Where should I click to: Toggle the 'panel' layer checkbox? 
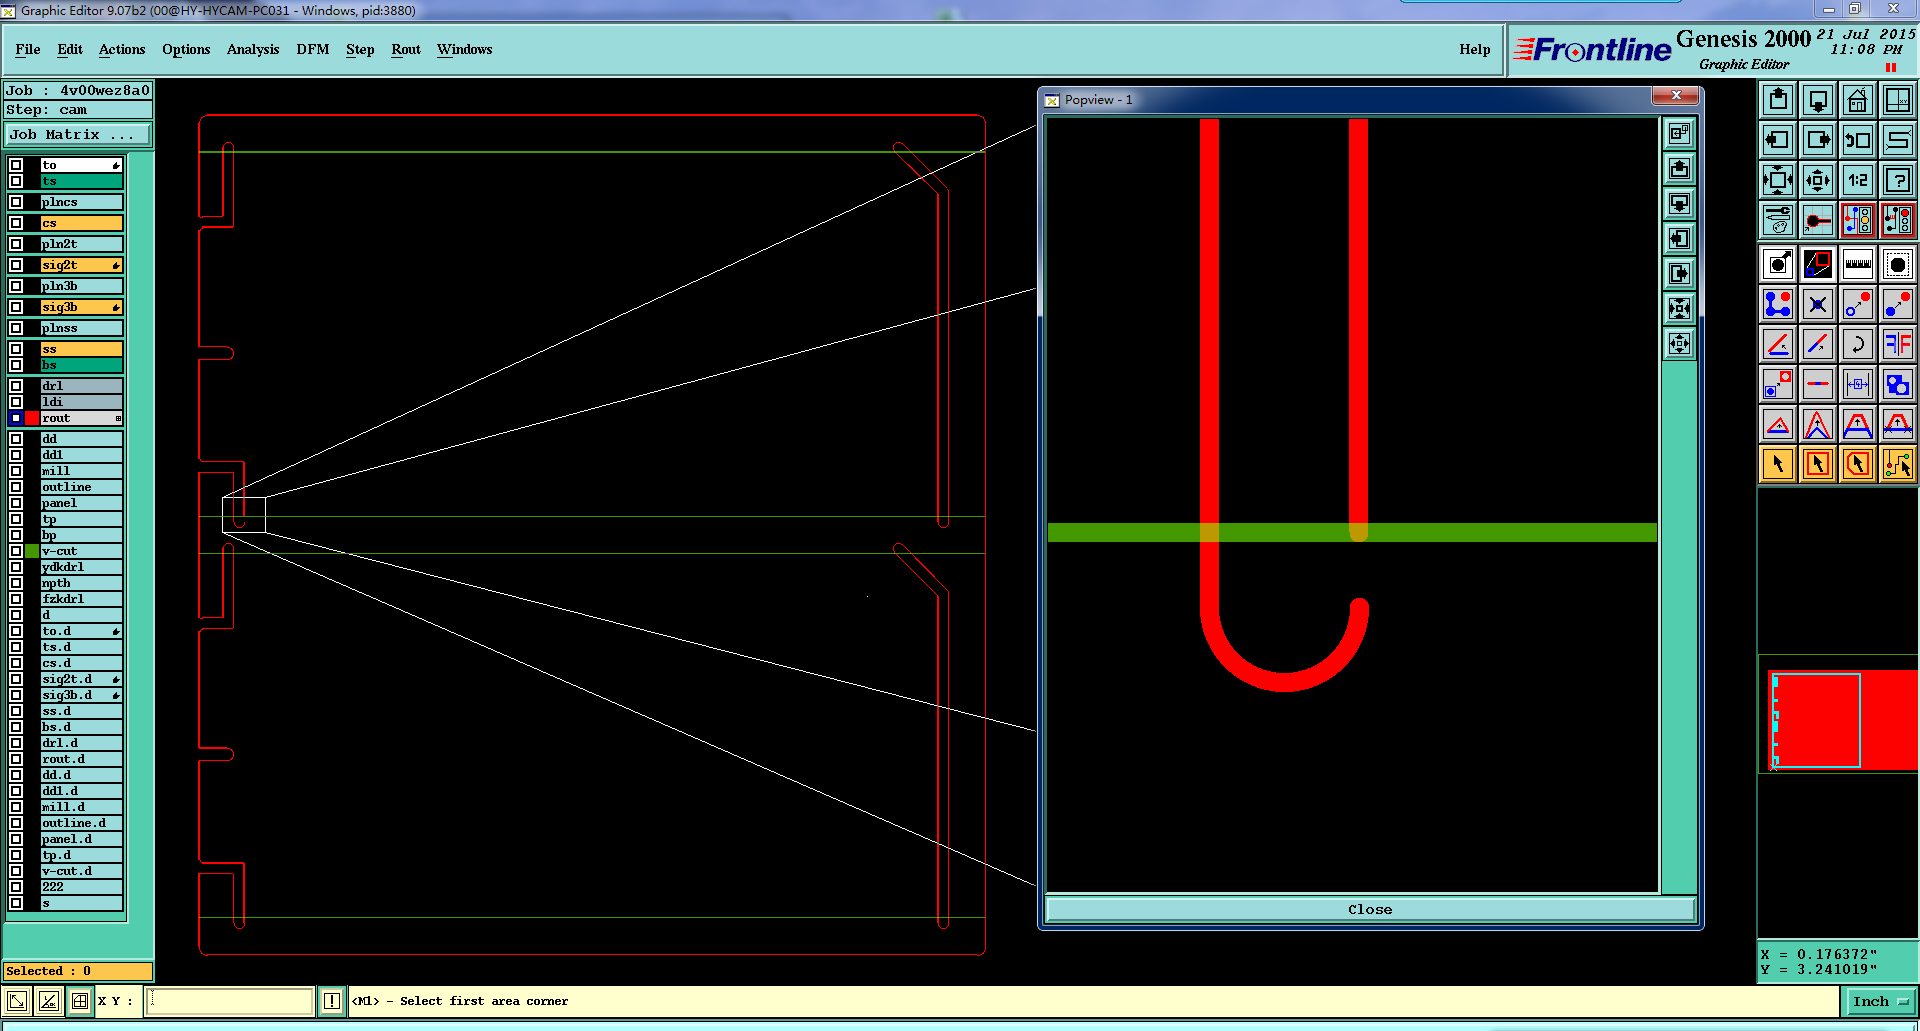tap(16, 503)
